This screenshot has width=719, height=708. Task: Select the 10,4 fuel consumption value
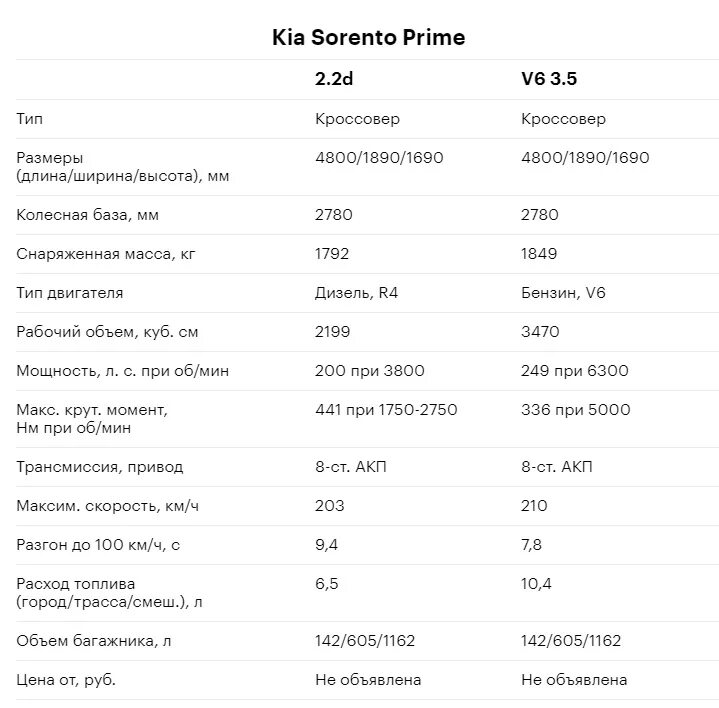(x=536, y=584)
